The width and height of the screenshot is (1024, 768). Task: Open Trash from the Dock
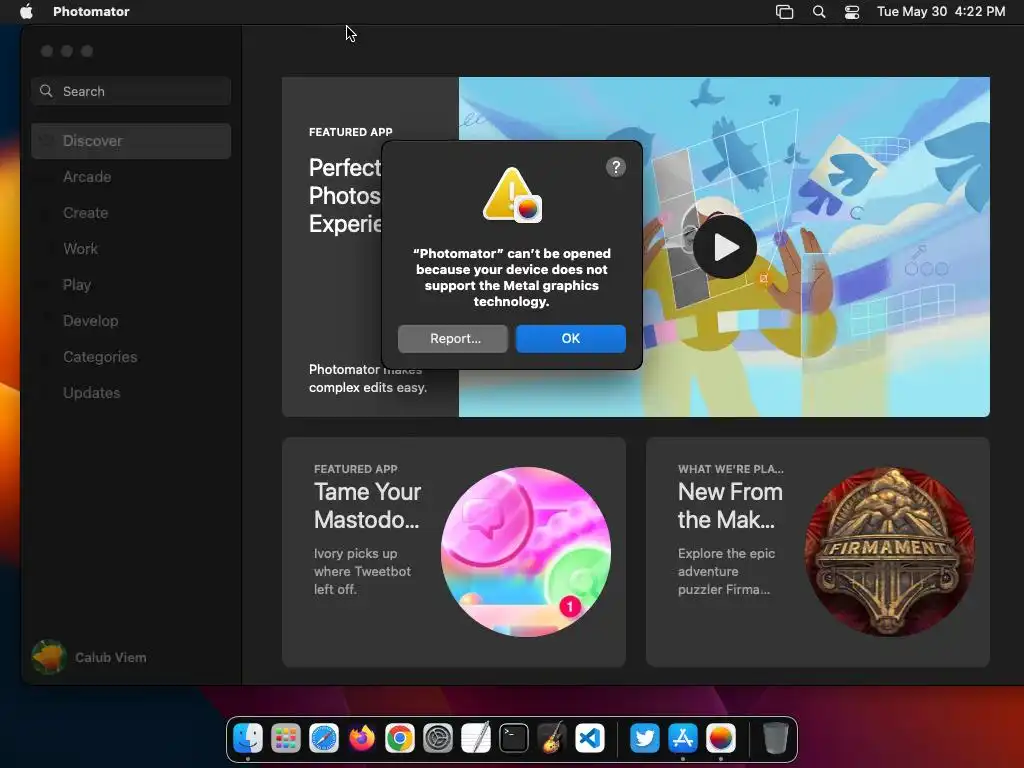click(x=775, y=739)
